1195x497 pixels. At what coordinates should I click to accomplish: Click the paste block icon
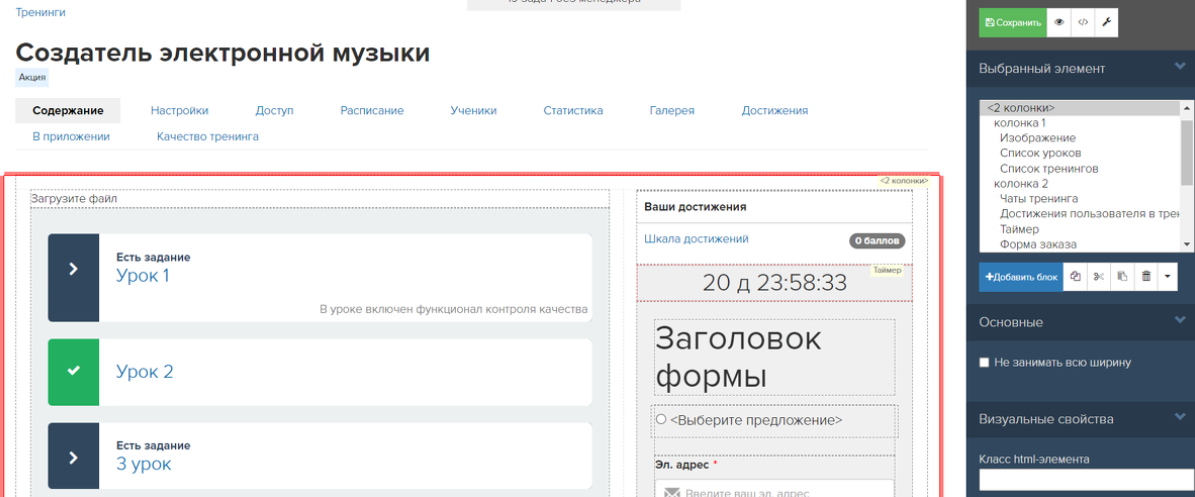tap(1122, 277)
